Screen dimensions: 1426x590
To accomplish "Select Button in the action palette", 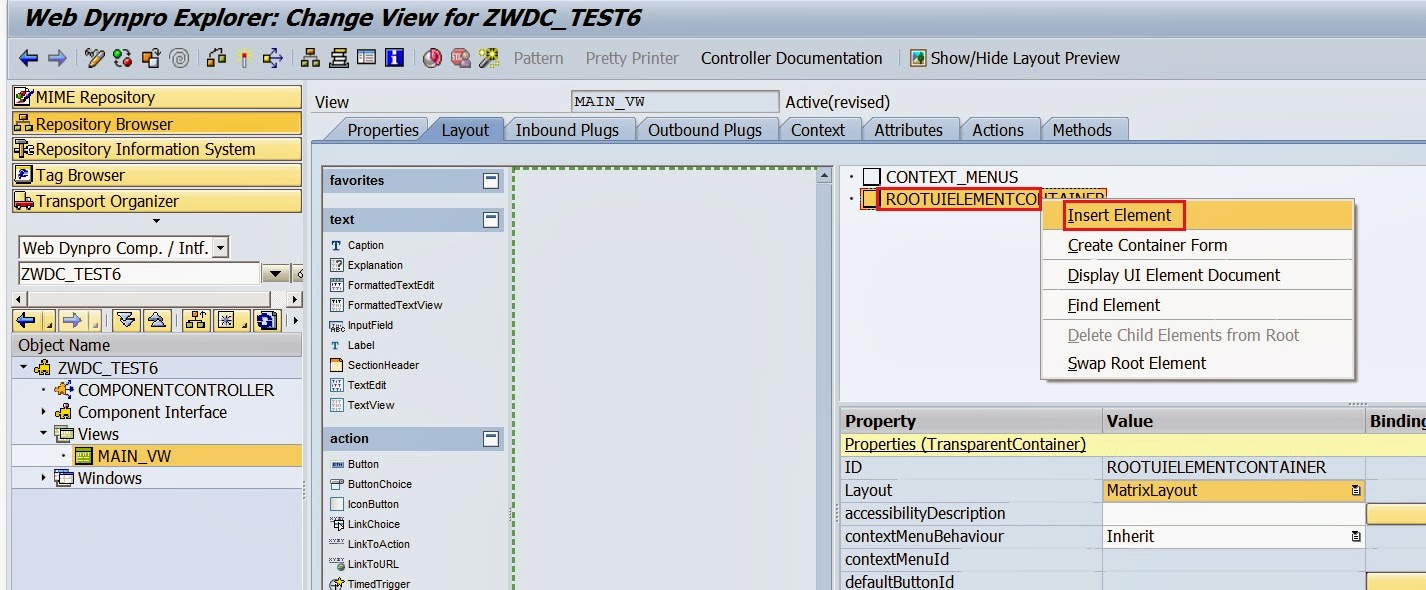I will [x=362, y=464].
